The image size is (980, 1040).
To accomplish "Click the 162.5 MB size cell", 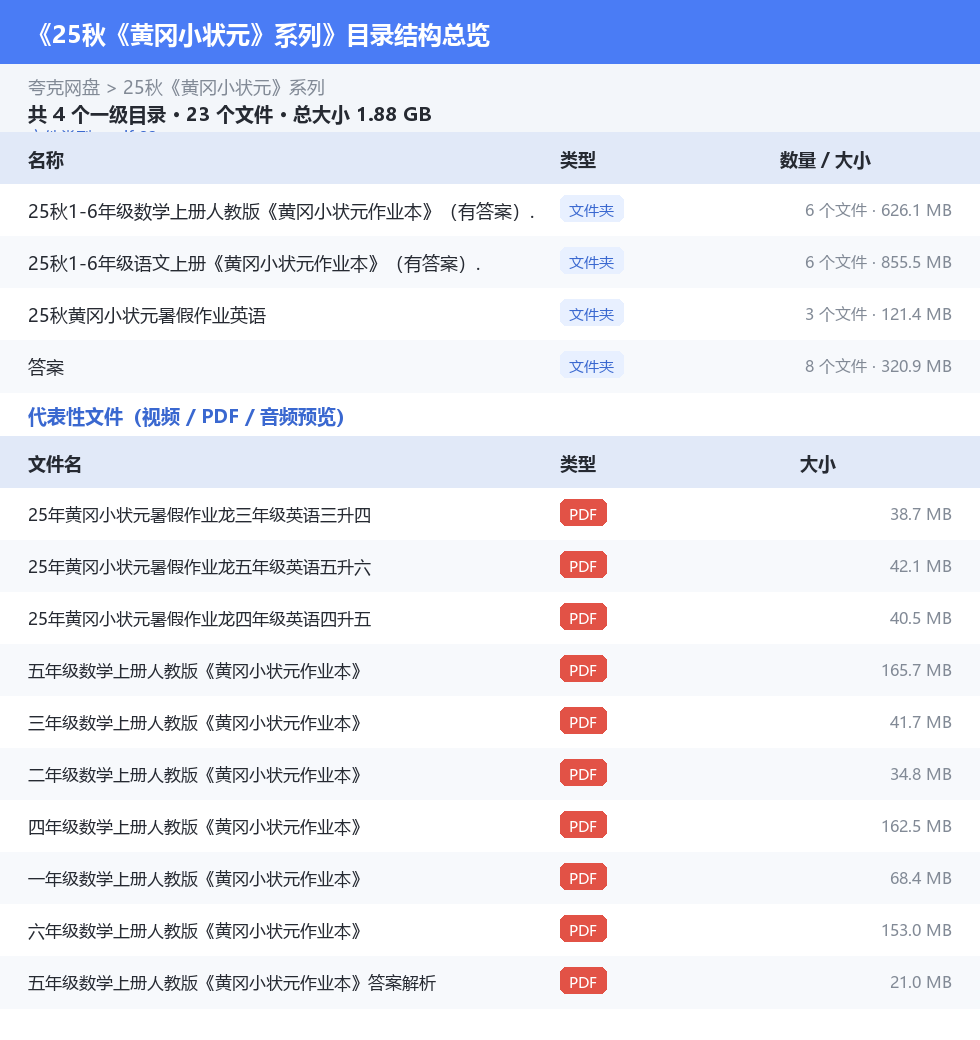I will [916, 826].
